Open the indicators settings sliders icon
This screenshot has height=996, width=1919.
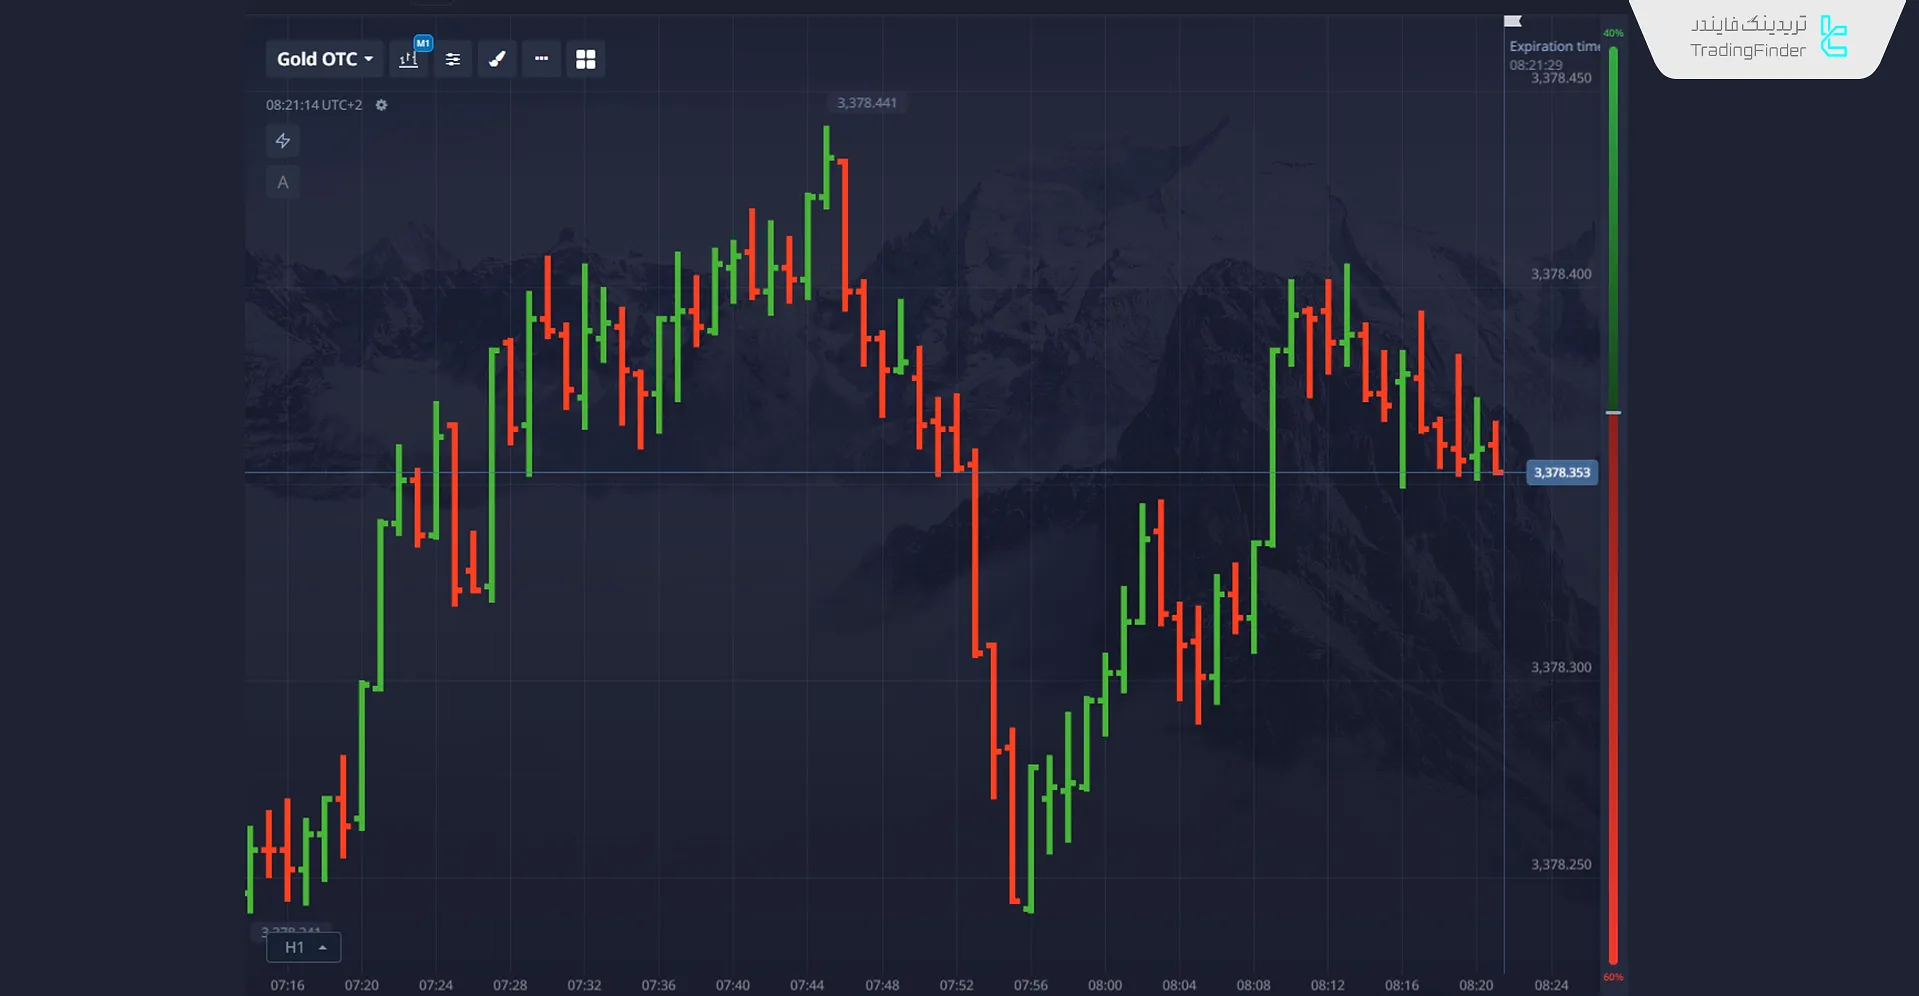[x=453, y=60]
